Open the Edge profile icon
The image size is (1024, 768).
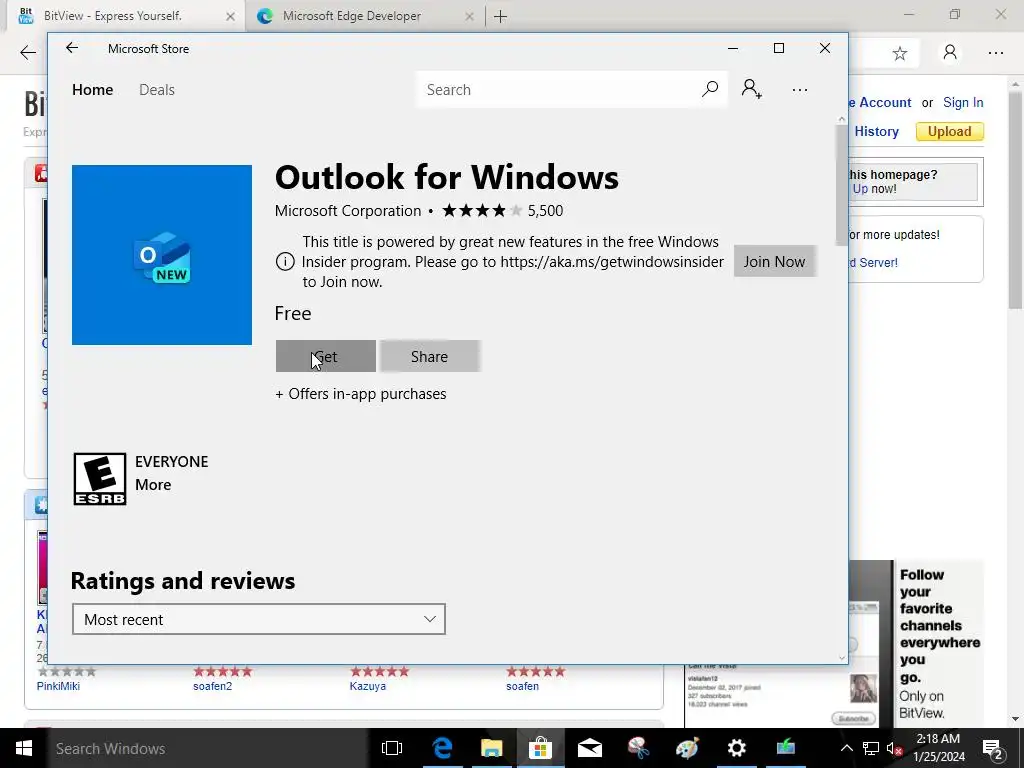tap(950, 53)
